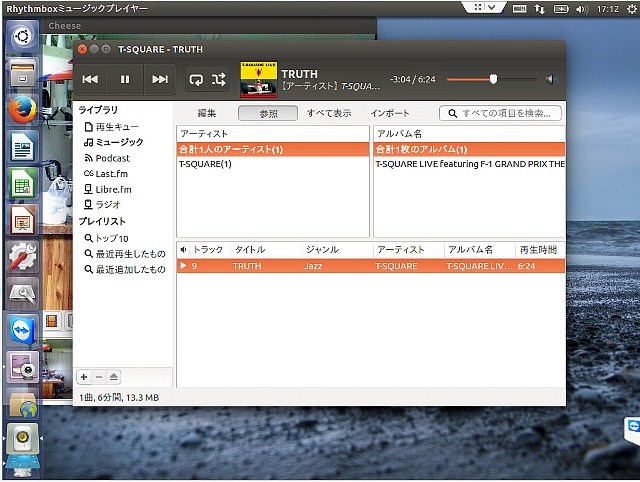The image size is (640, 482).
Task: Open the system sound indicator
Action: click(x=582, y=9)
